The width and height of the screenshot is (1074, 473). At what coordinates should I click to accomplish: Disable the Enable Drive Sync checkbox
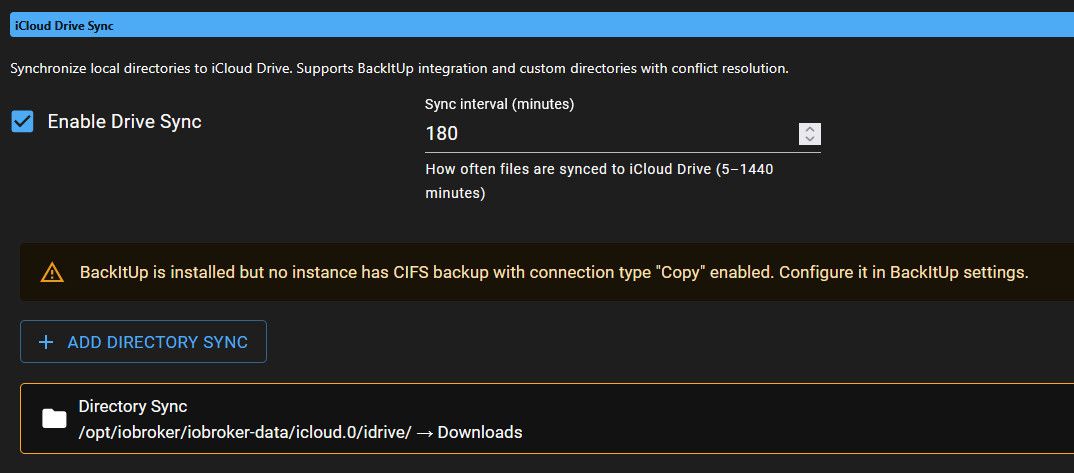(x=23, y=122)
